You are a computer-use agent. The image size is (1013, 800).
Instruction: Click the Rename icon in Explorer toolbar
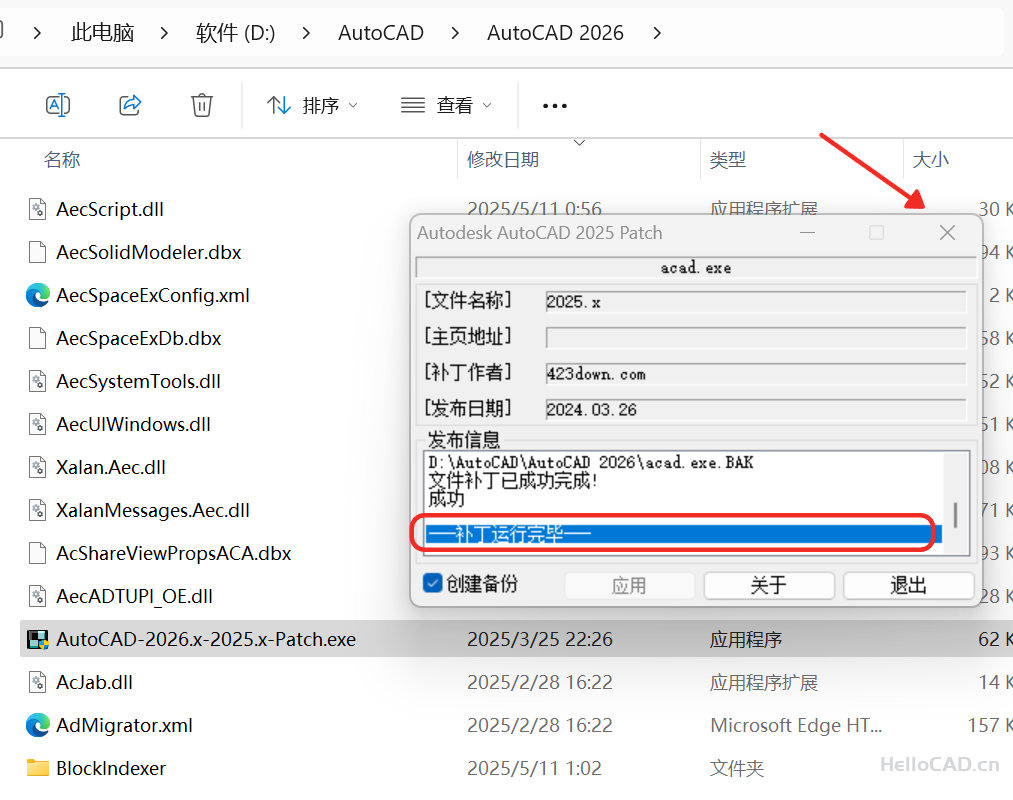point(58,105)
